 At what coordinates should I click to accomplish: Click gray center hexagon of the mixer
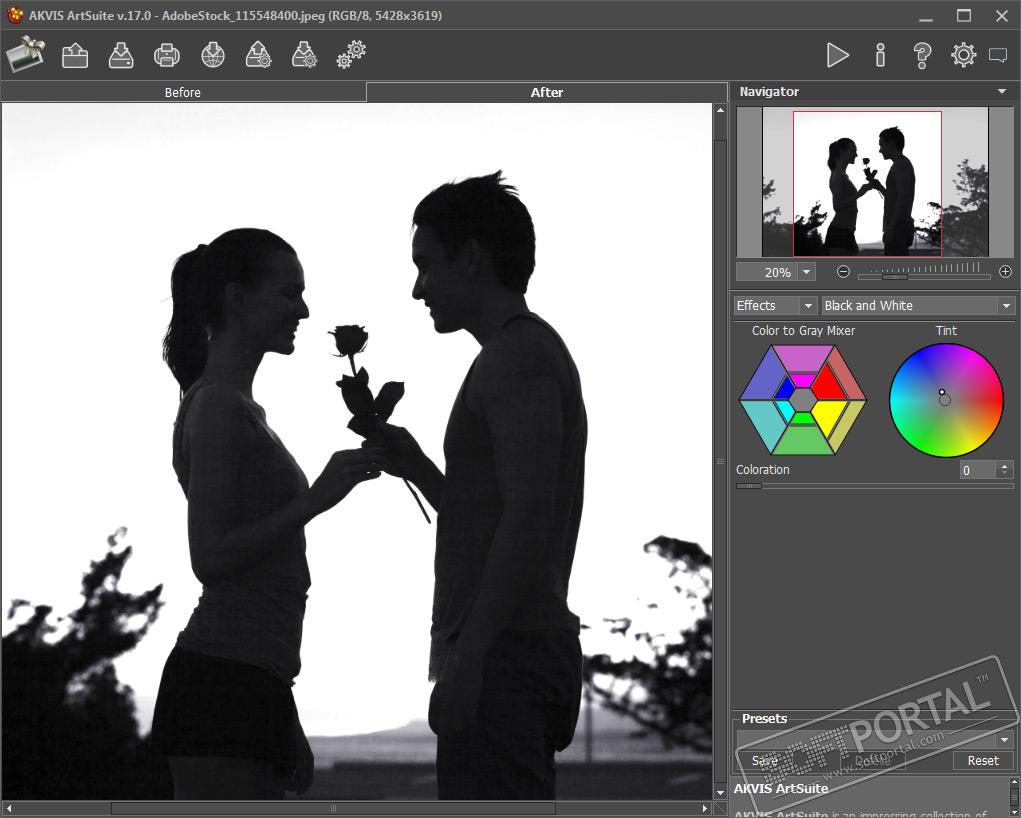point(804,399)
